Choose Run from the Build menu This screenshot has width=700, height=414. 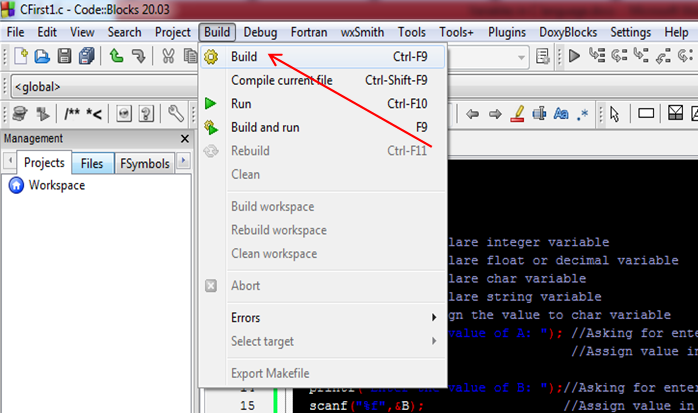pos(323,104)
